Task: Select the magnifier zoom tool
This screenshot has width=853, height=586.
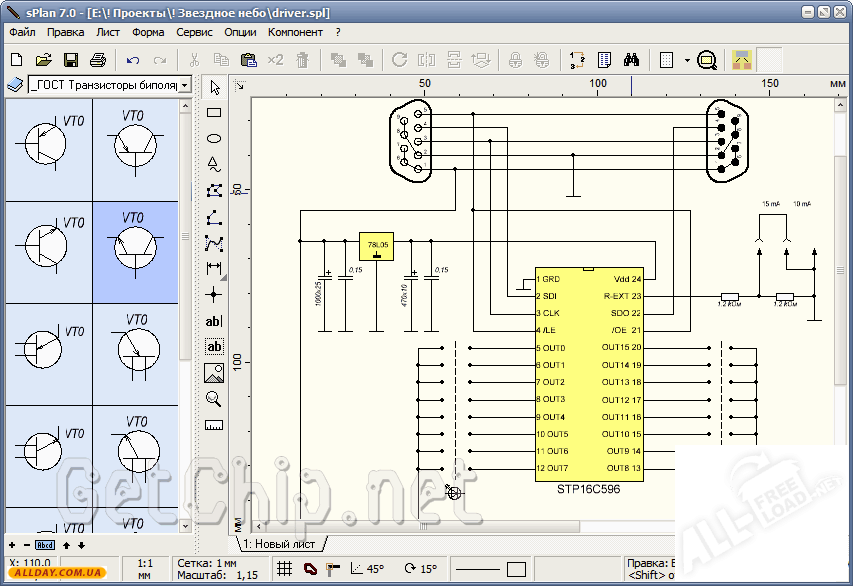Action: (214, 399)
